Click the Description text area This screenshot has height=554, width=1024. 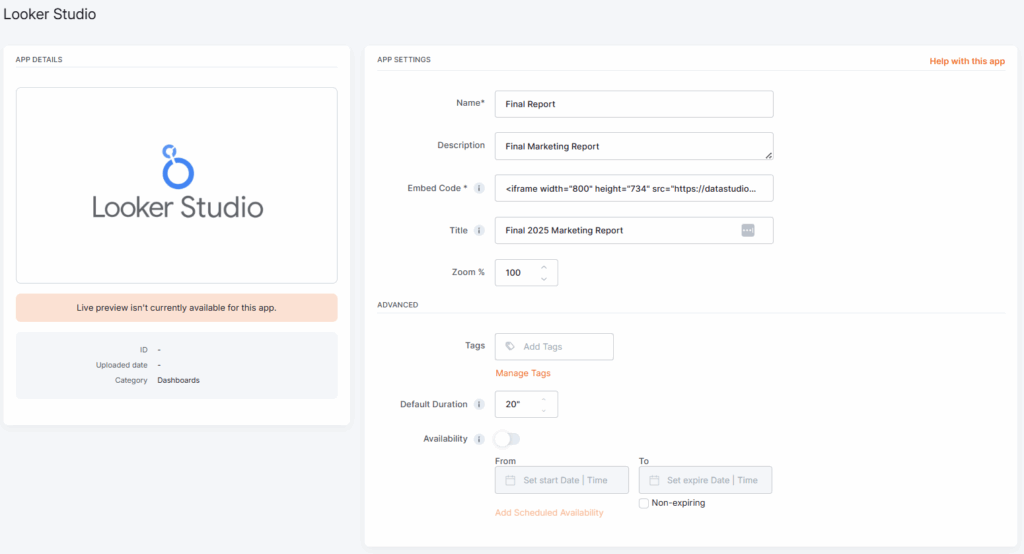[634, 146]
